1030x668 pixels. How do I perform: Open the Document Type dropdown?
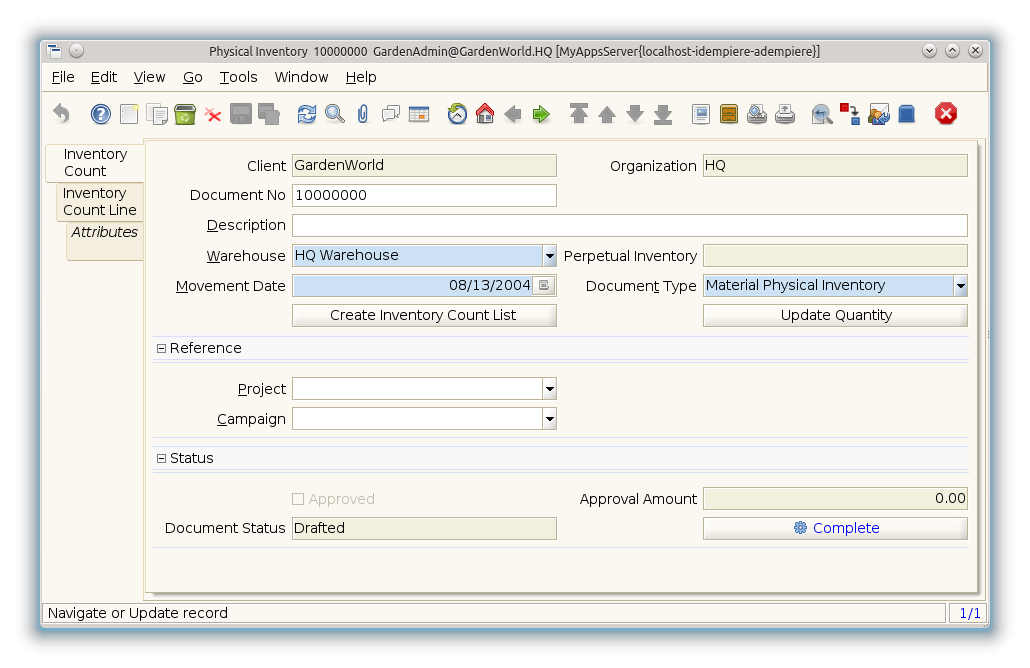(x=960, y=286)
